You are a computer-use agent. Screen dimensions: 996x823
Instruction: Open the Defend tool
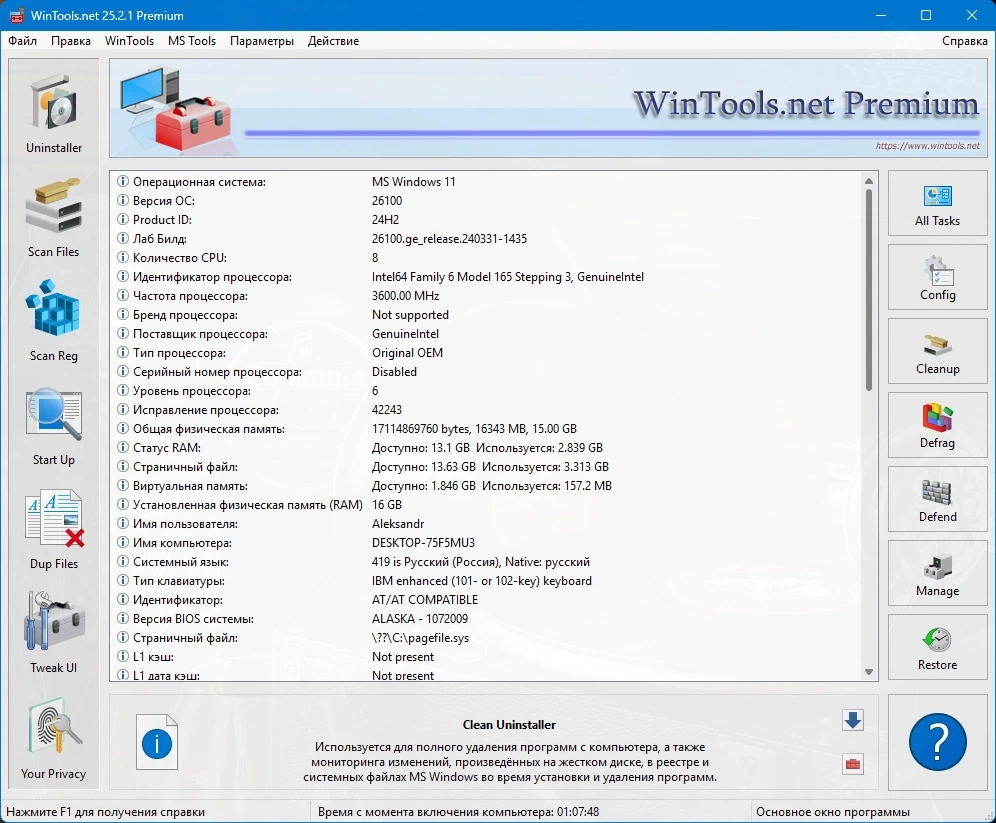click(937, 499)
